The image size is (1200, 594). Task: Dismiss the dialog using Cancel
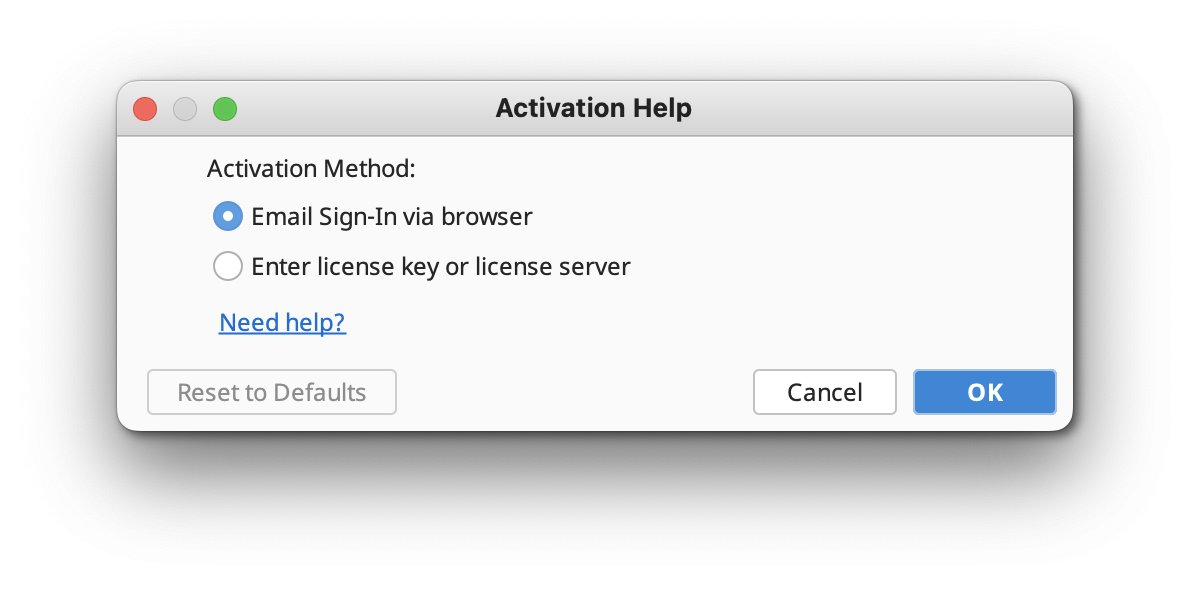coord(824,392)
